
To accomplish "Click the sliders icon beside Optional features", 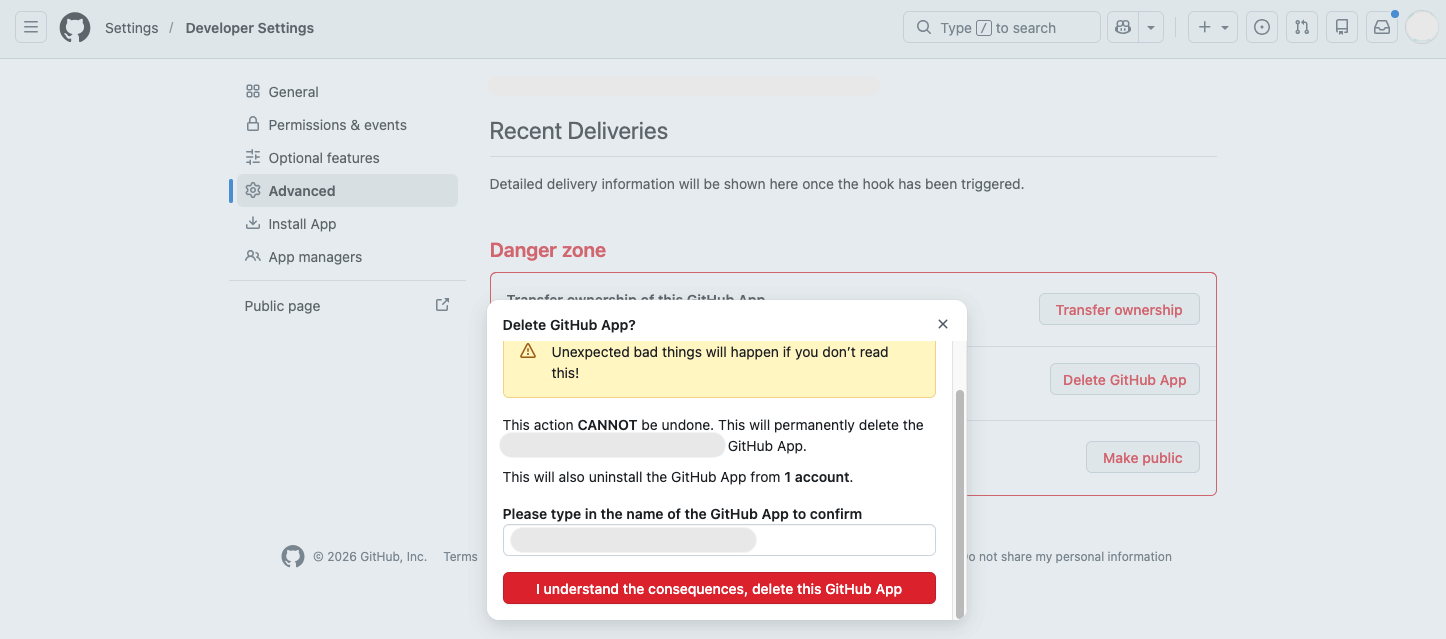I will point(253,157).
